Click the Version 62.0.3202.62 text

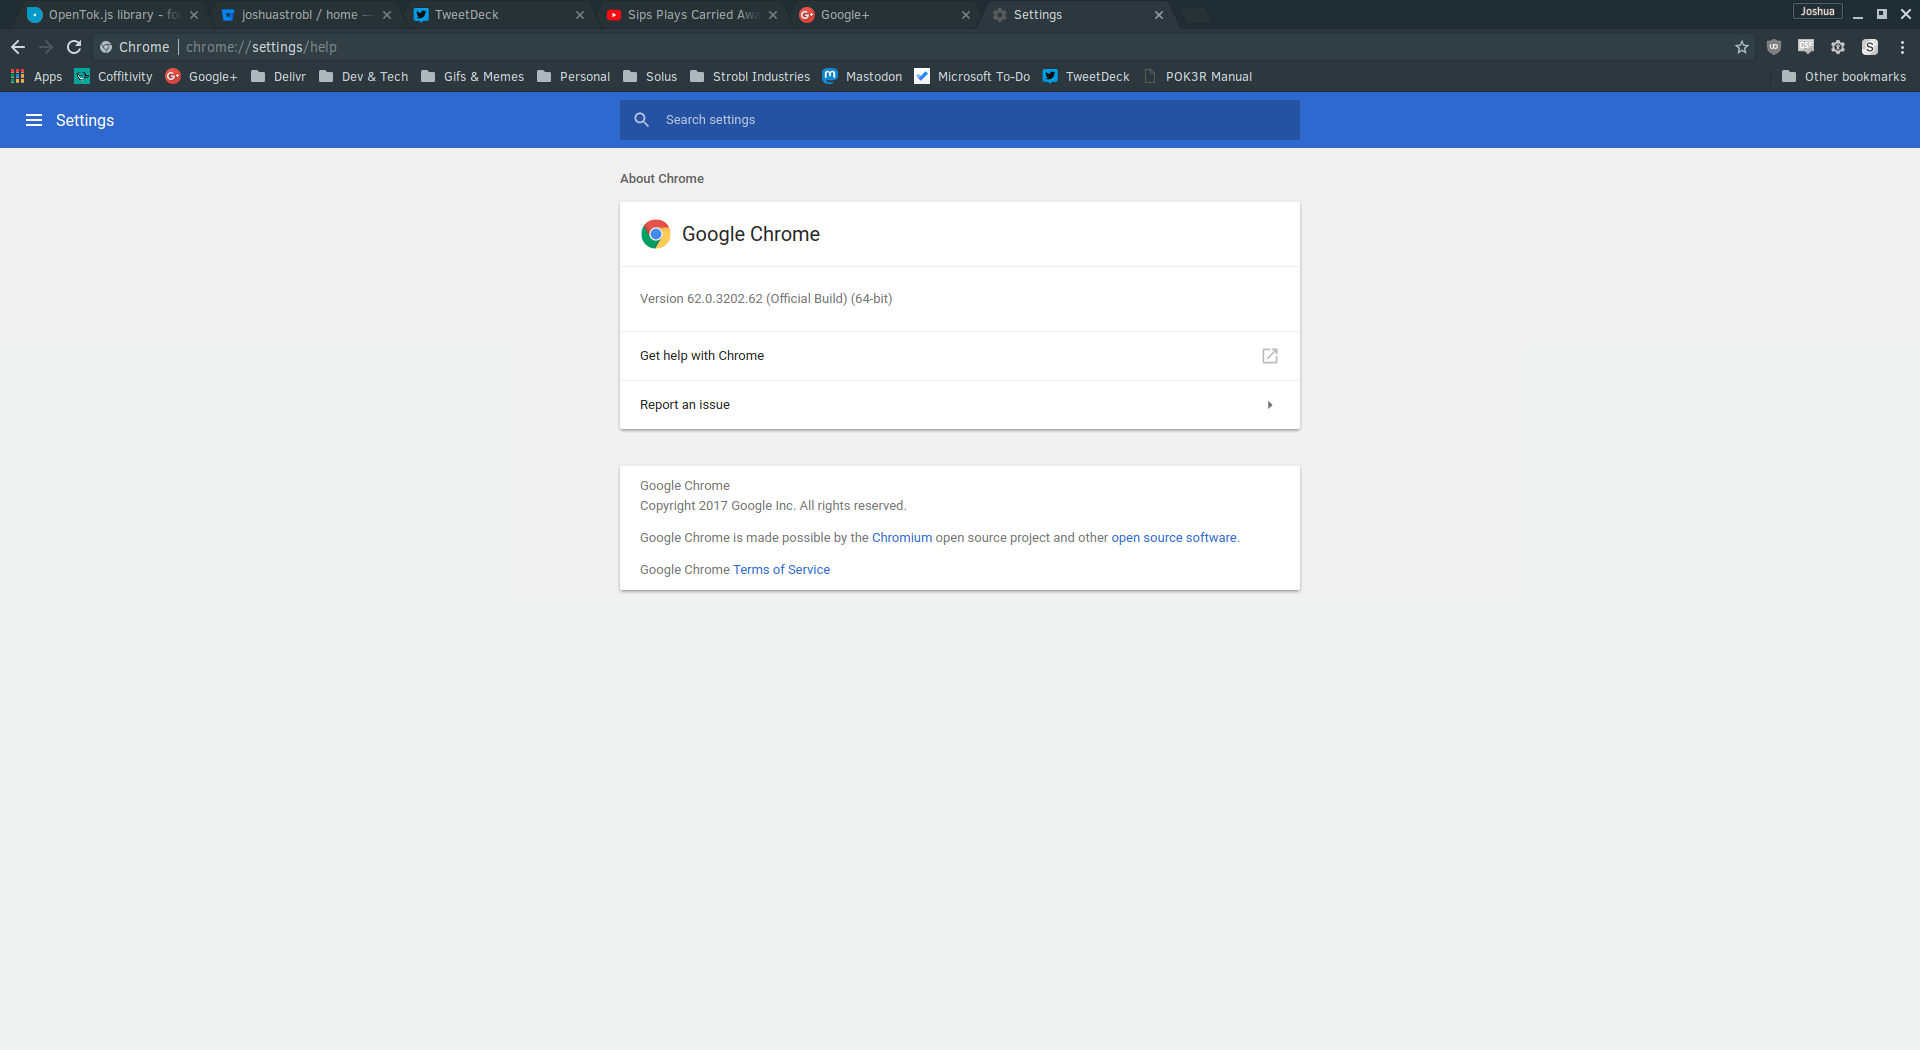point(766,299)
